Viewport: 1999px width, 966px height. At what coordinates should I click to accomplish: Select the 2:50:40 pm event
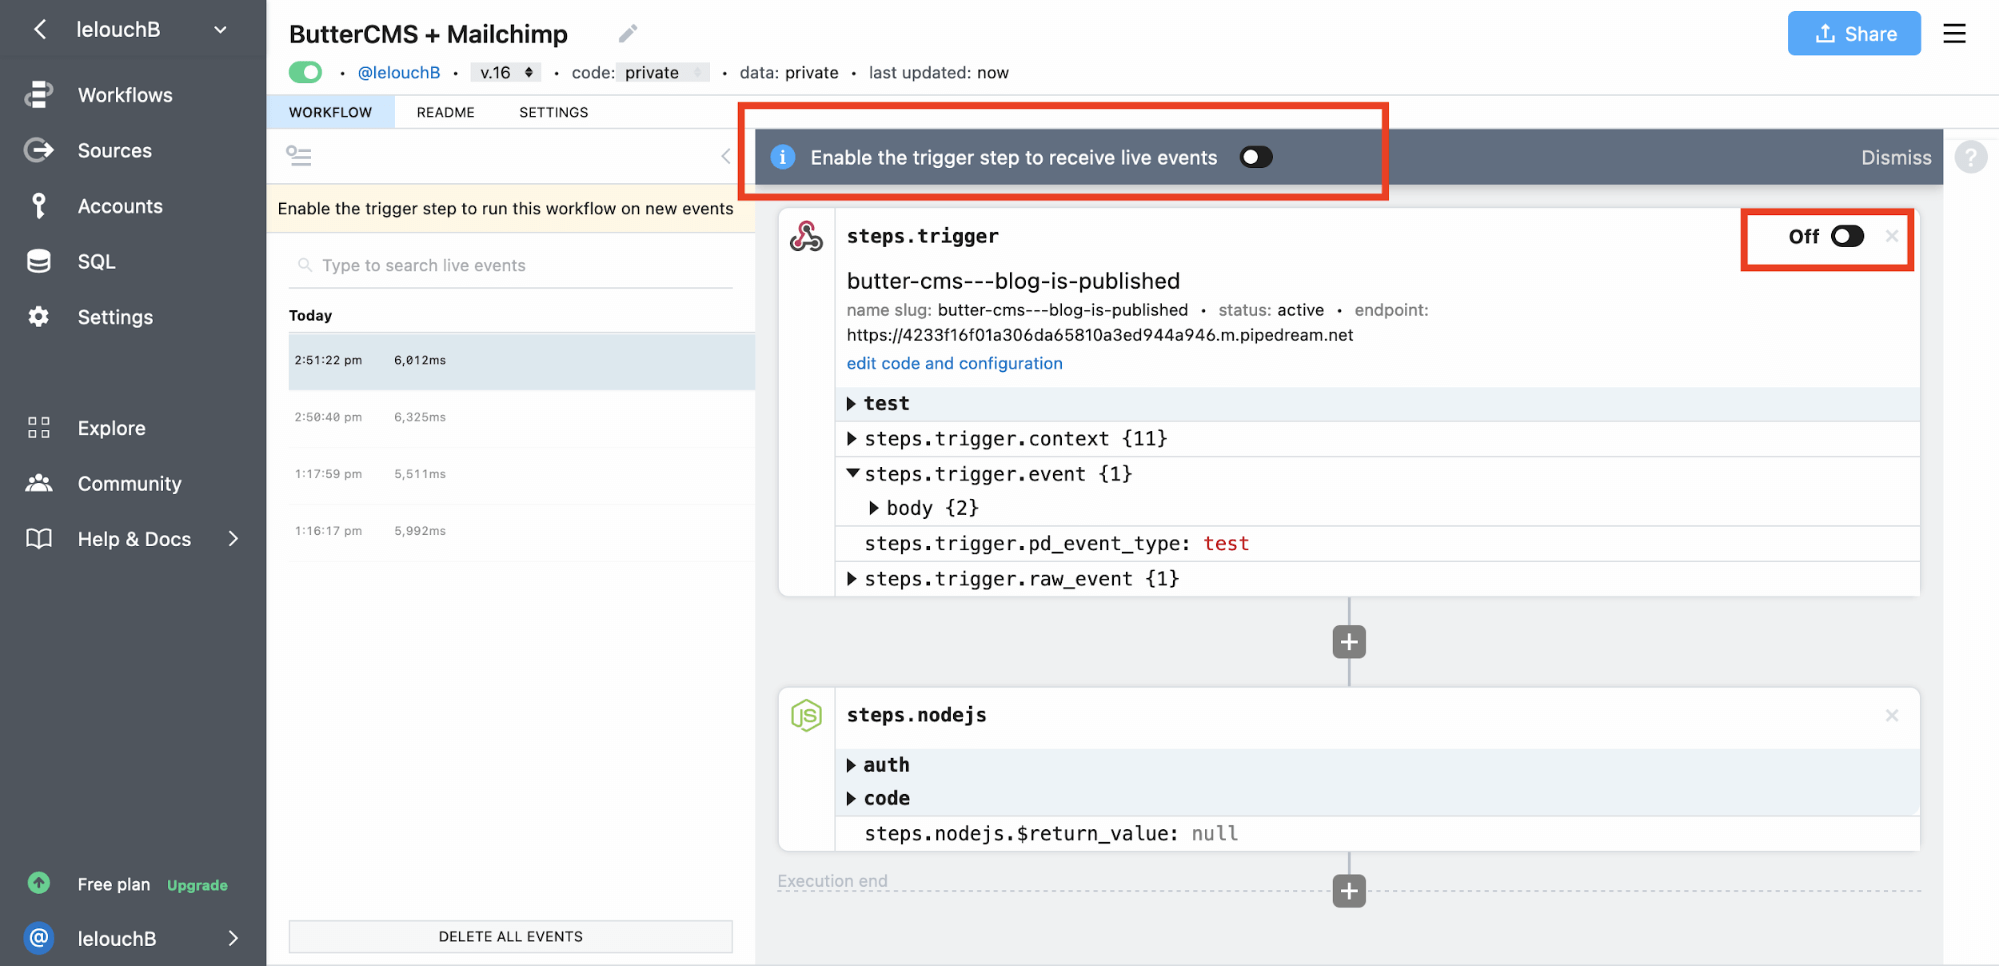pos(521,418)
